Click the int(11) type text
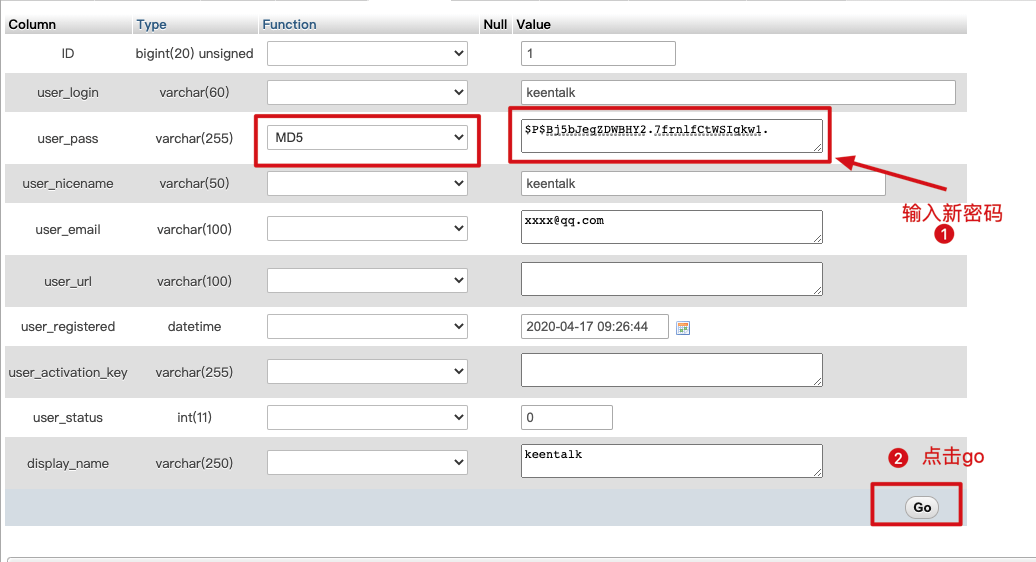Viewport: 1036px width, 562px height. click(x=194, y=417)
